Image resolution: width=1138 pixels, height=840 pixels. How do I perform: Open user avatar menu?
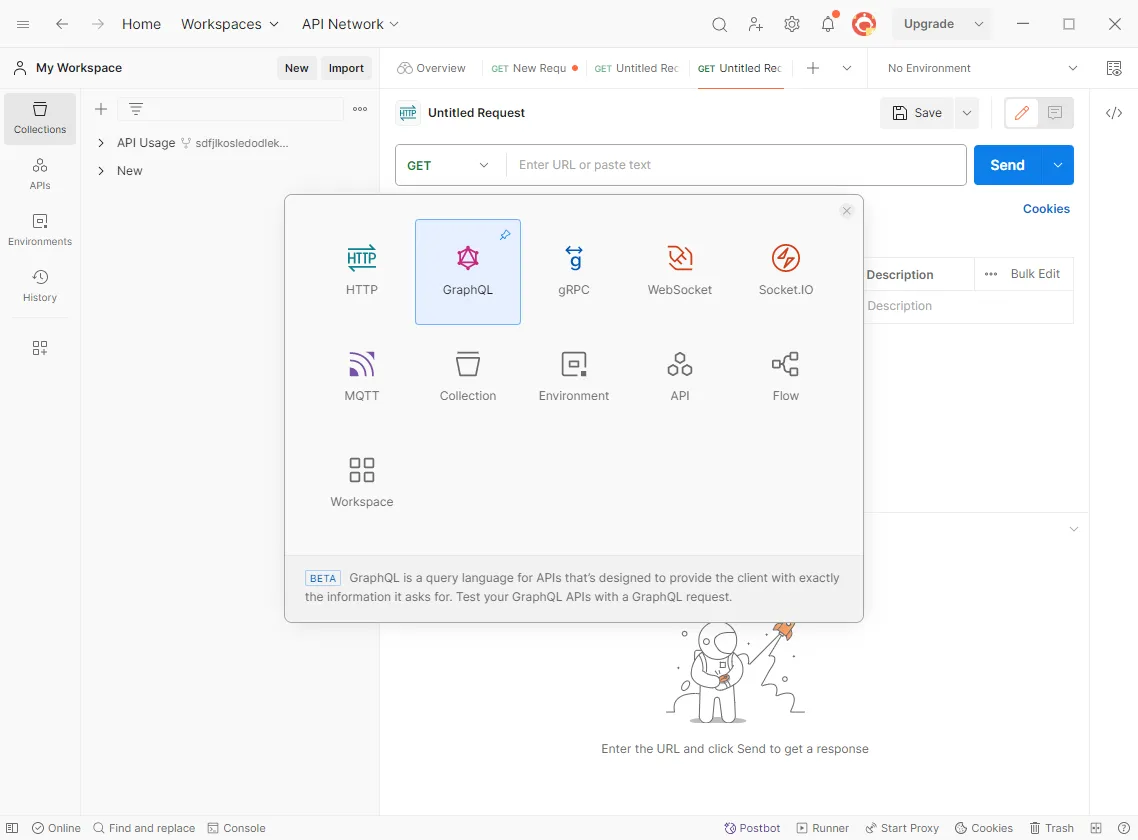864,24
